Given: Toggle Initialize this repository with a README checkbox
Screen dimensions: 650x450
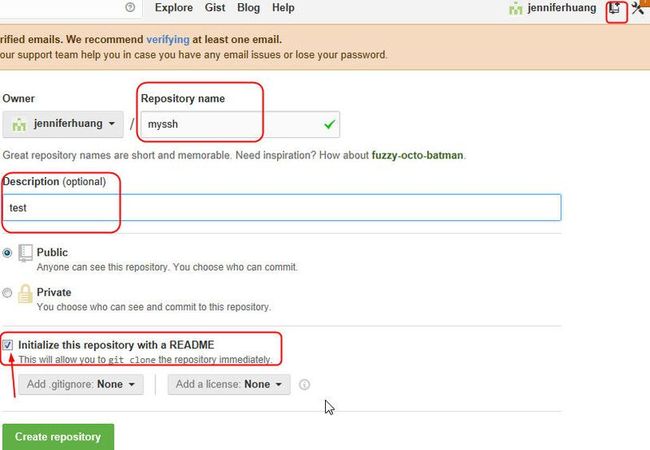Looking at the screenshot, I should (x=7, y=345).
